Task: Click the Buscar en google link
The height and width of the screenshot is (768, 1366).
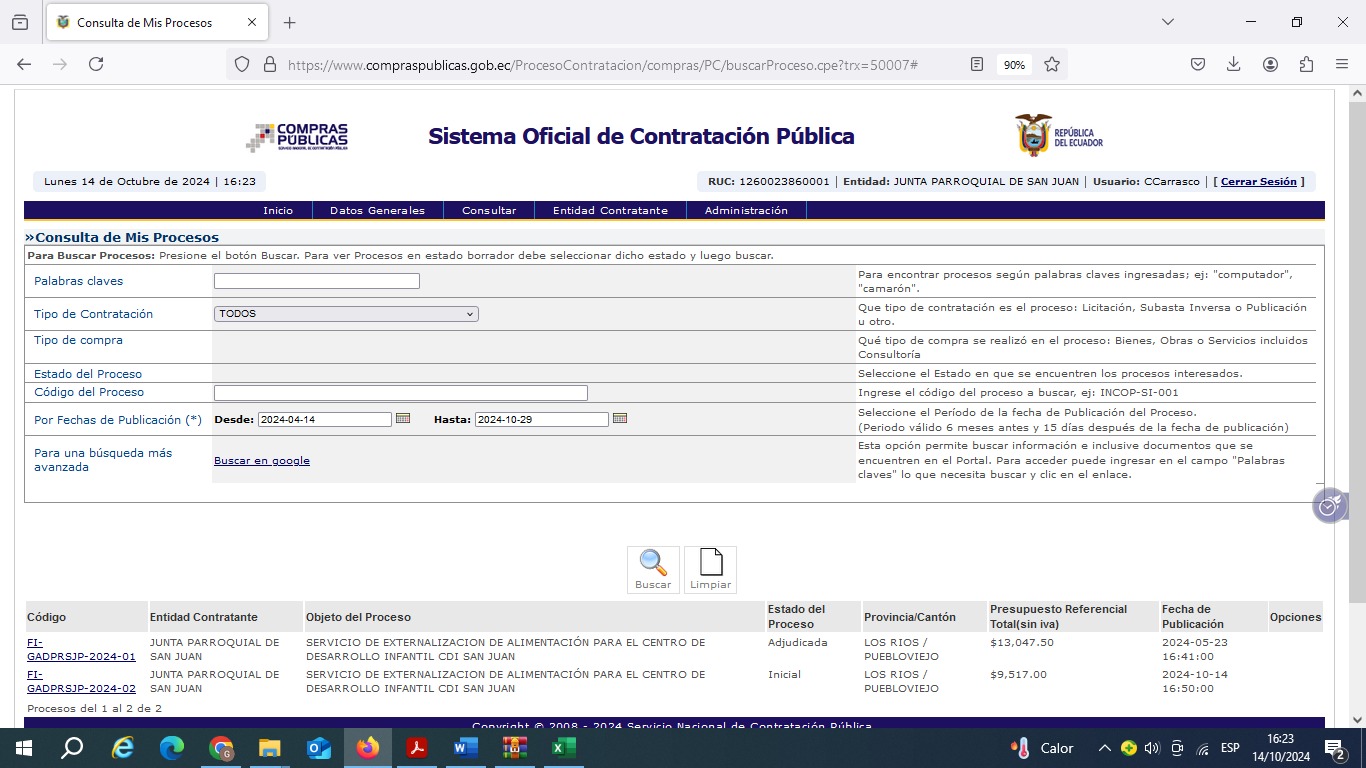Action: coord(262,461)
